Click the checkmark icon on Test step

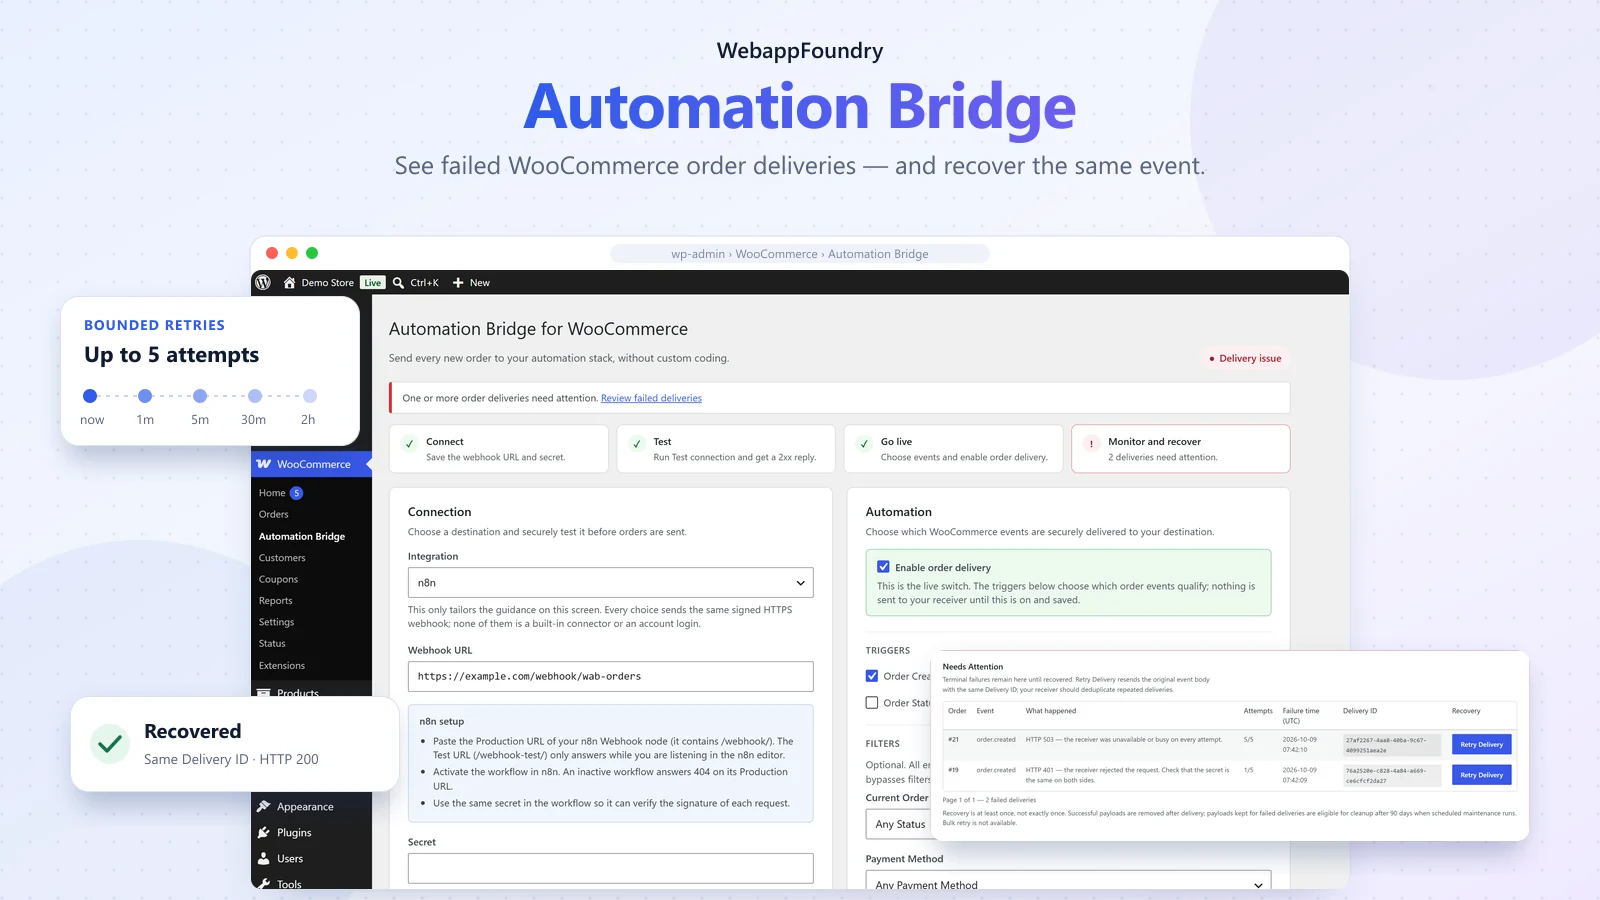(x=637, y=444)
